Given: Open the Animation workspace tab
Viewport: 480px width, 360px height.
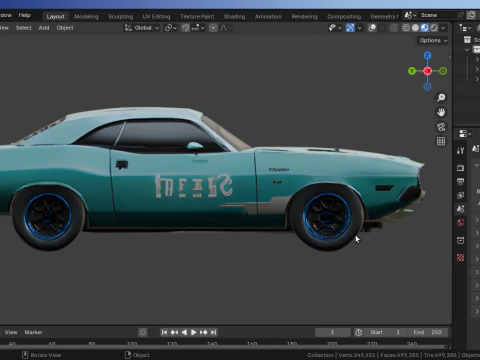Looking at the screenshot, I should [x=268, y=16].
